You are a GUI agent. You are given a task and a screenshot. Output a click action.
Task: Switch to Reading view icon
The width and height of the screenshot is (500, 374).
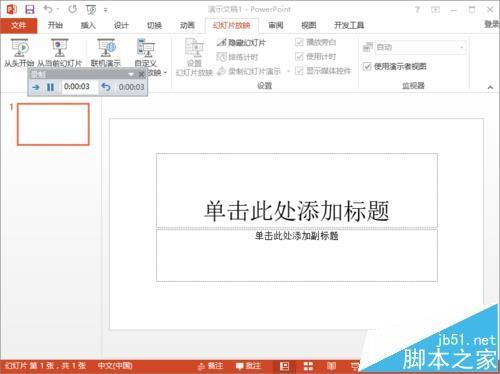(x=331, y=366)
